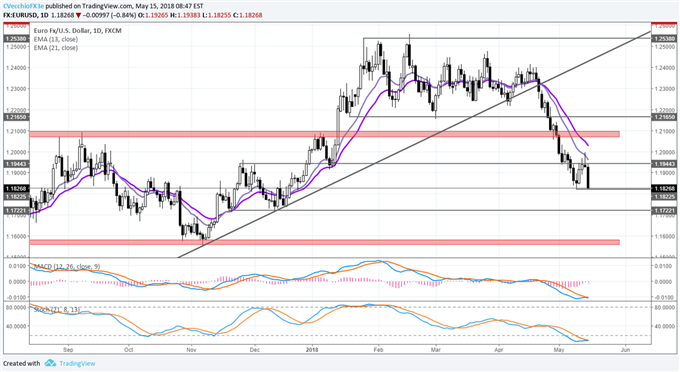Click the CVecchioFX3e publisher name
The height and width of the screenshot is (372, 680).
pyautogui.click(x=24, y=7)
